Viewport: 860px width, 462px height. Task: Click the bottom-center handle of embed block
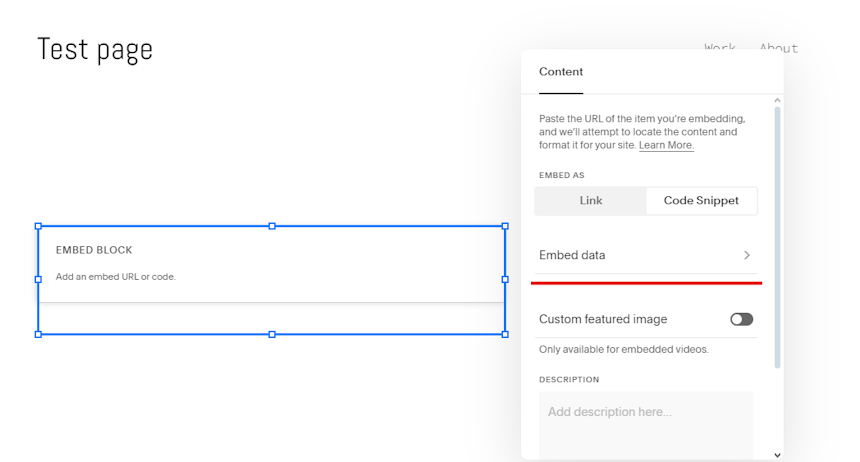click(272, 334)
